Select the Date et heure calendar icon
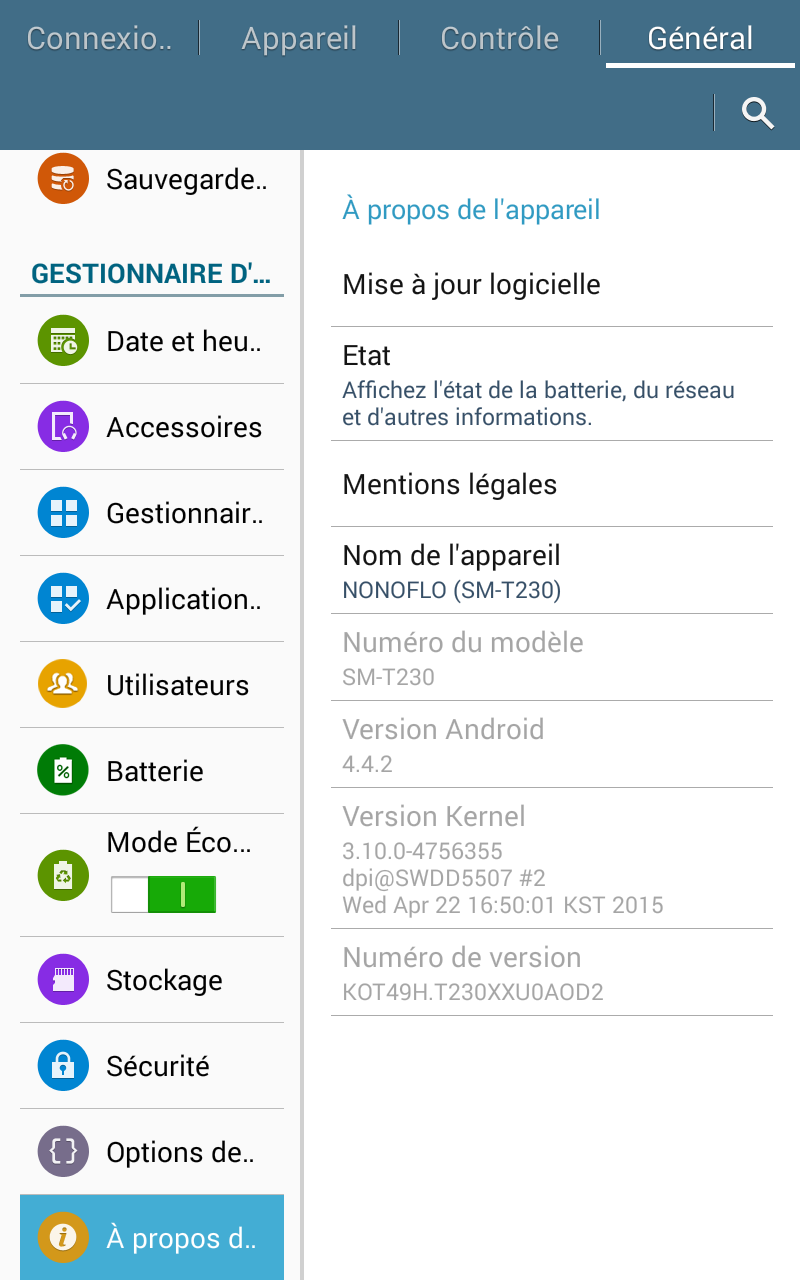 (63, 341)
